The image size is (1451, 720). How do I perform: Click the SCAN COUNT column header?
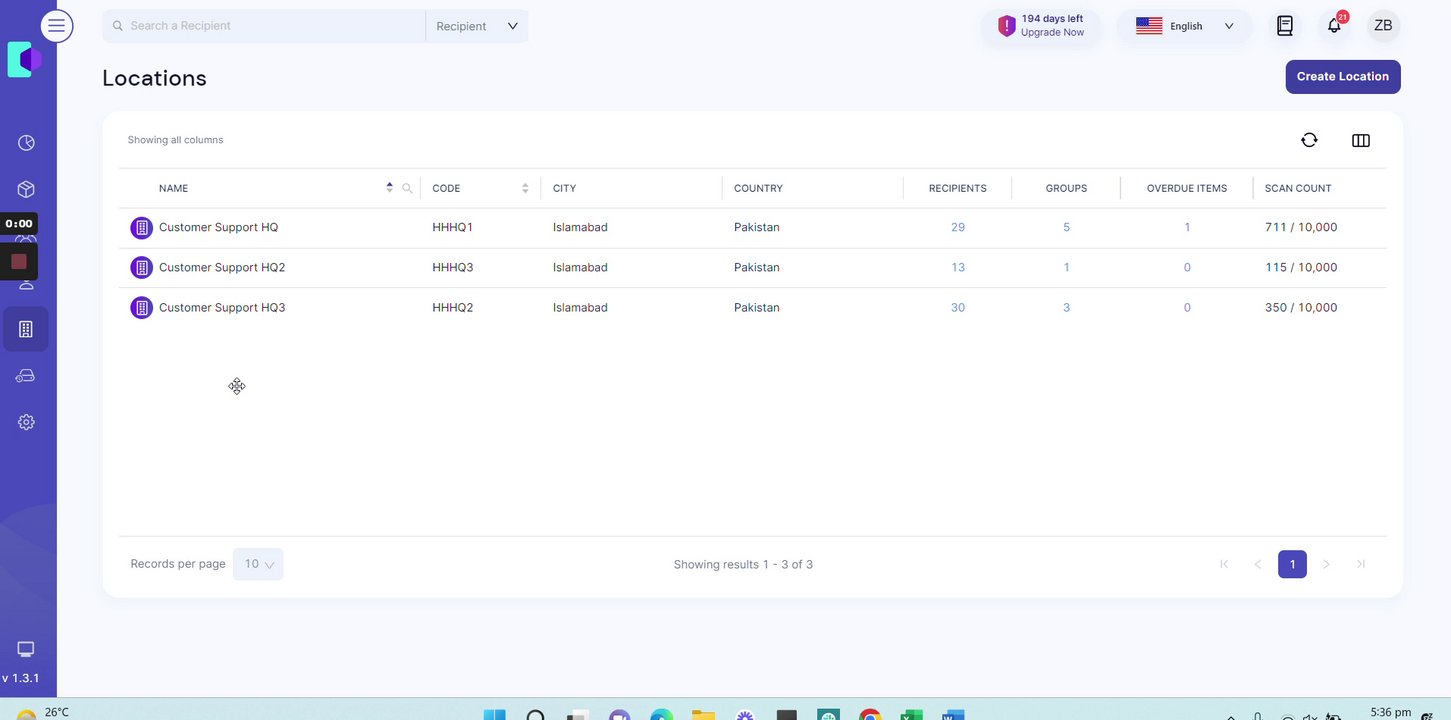[x=1298, y=188]
